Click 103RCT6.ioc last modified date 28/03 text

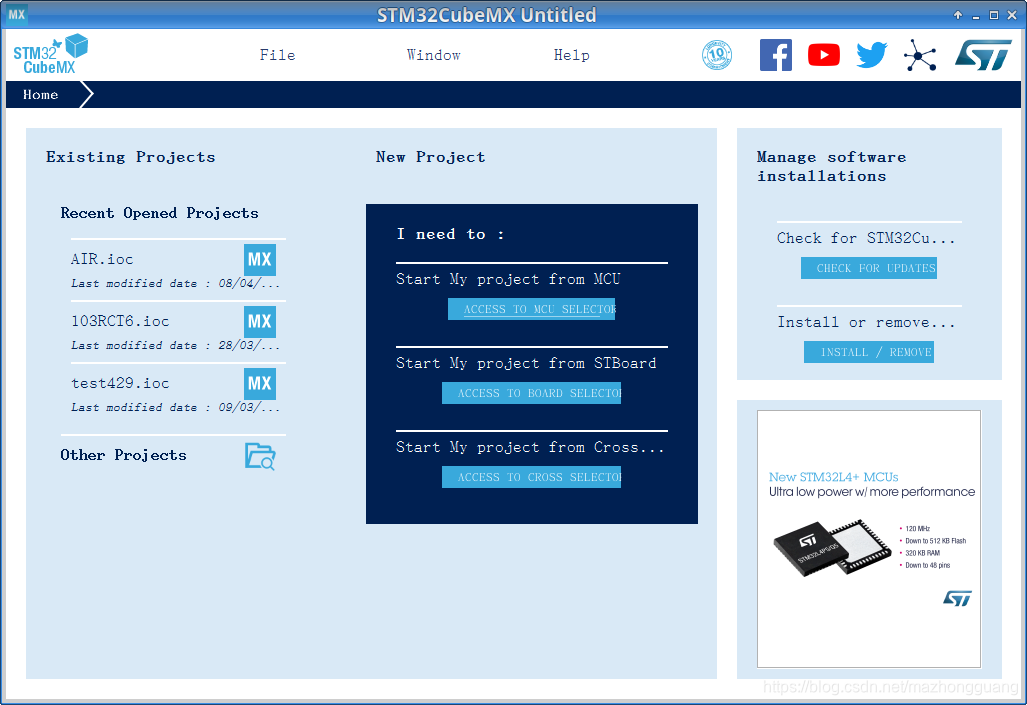pyautogui.click(x=176, y=345)
